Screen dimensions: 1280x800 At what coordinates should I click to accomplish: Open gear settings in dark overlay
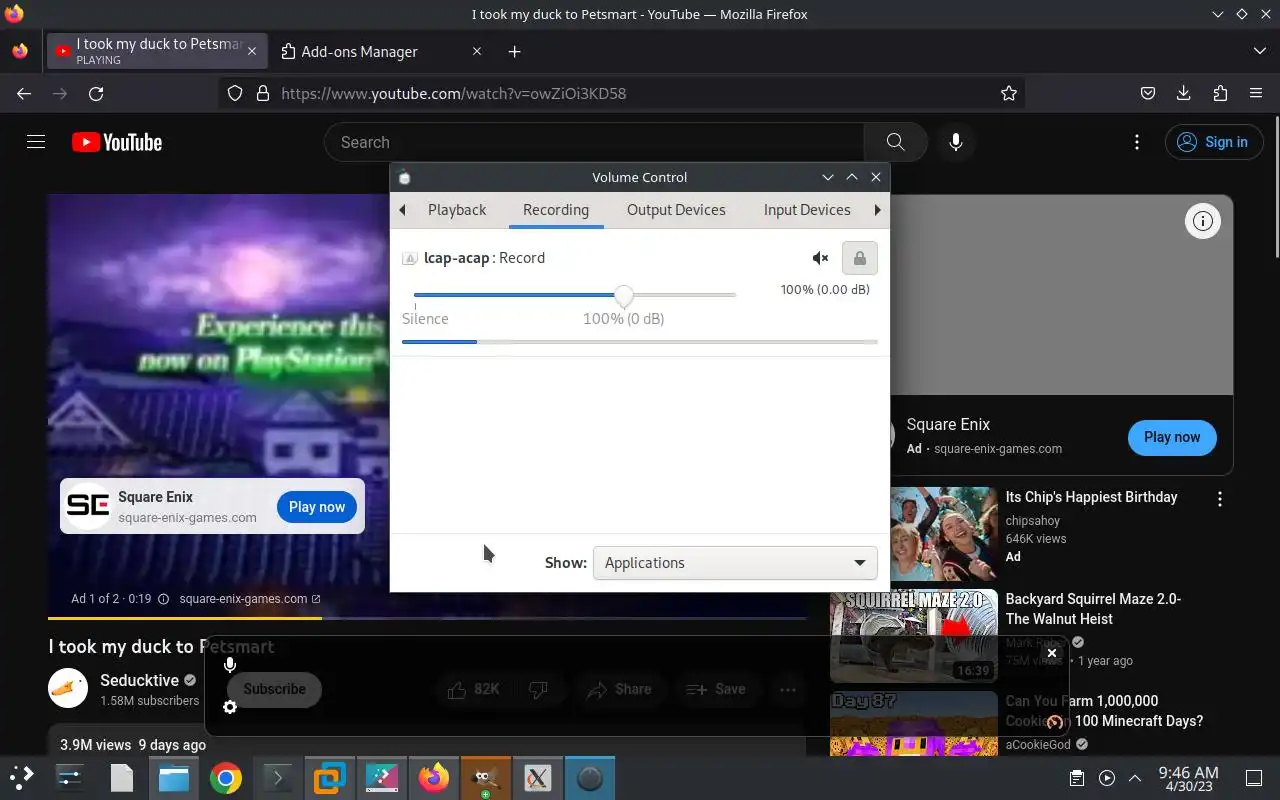(230, 707)
